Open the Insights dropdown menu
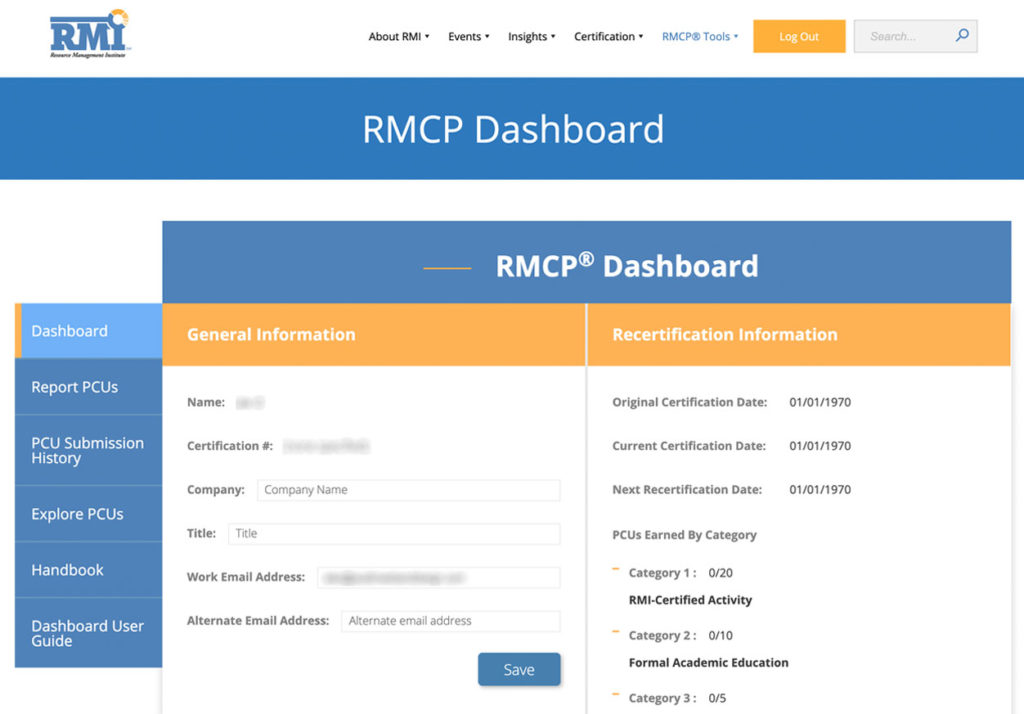 click(x=531, y=36)
